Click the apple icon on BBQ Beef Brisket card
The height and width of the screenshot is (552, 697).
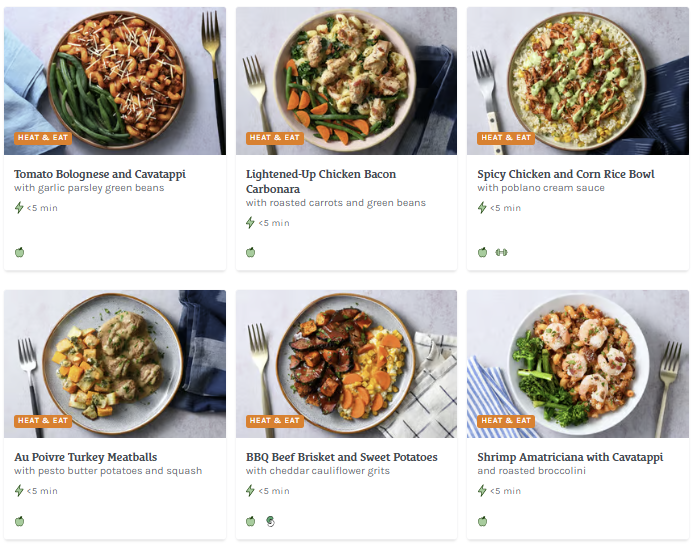pos(251,521)
